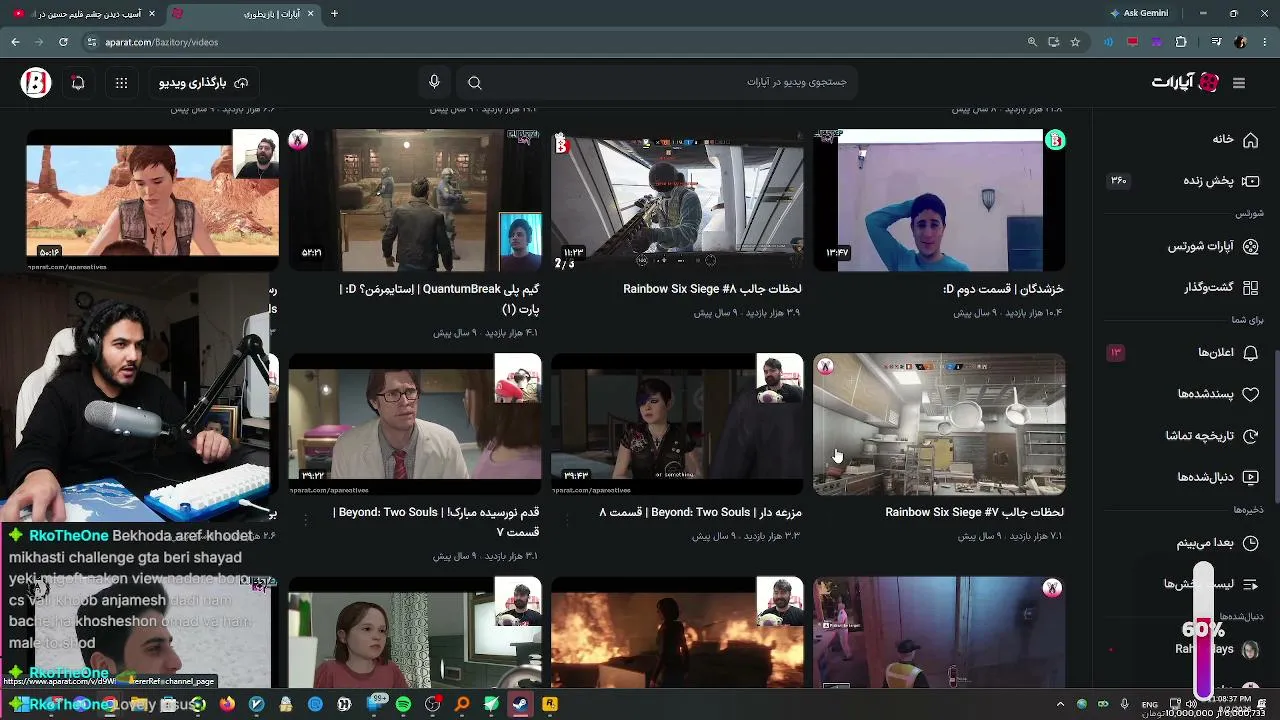Open بعدا می‌بینم in the sidebar

coord(1217,543)
